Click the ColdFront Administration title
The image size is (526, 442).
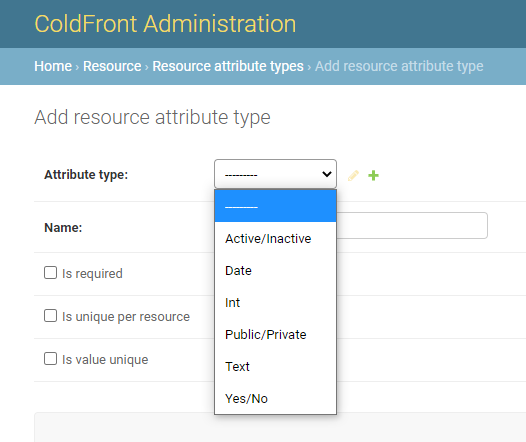165,24
